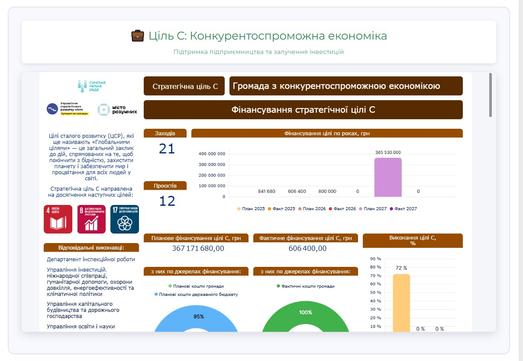Image resolution: width=523 pixels, height=361 pixels.
Task: Select 'Управління капітального будівництва' executor entry
Action: coord(83,310)
